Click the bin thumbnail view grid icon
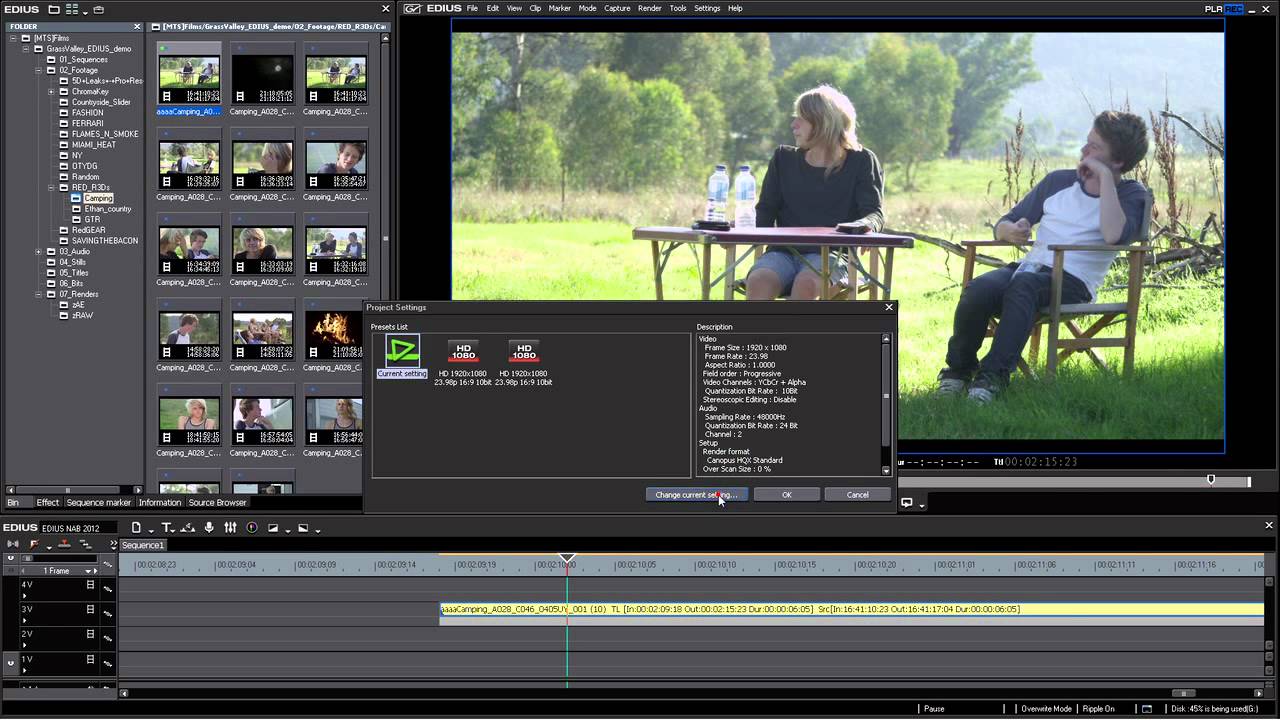This screenshot has height=720, width=1280. tap(71, 9)
